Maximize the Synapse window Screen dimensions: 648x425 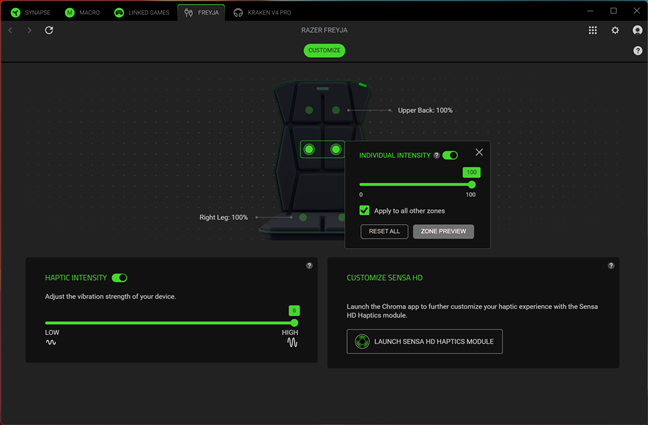614,11
